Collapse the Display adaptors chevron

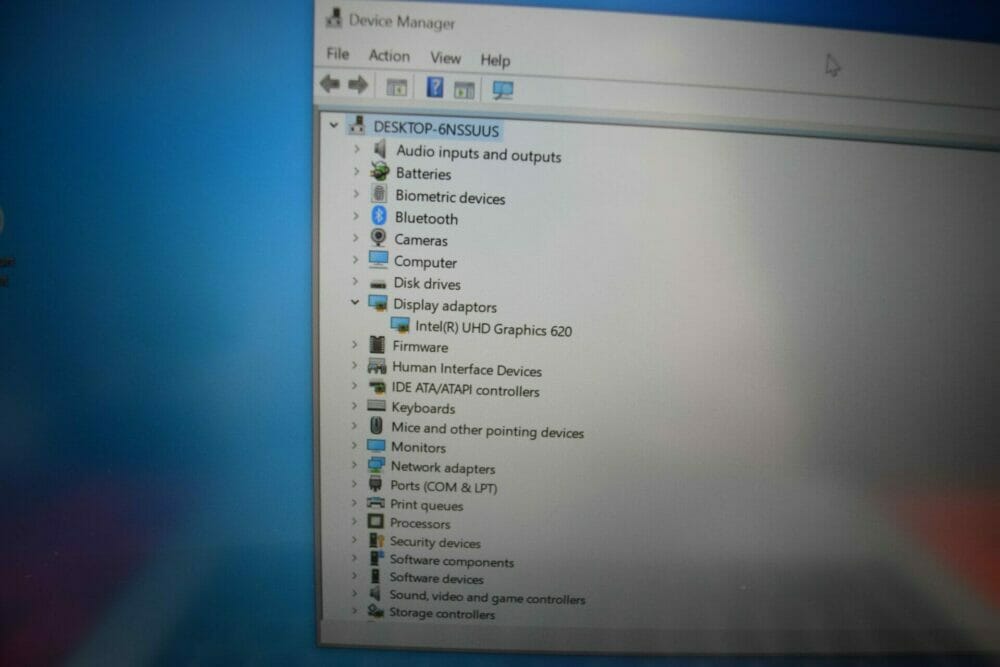[355, 302]
